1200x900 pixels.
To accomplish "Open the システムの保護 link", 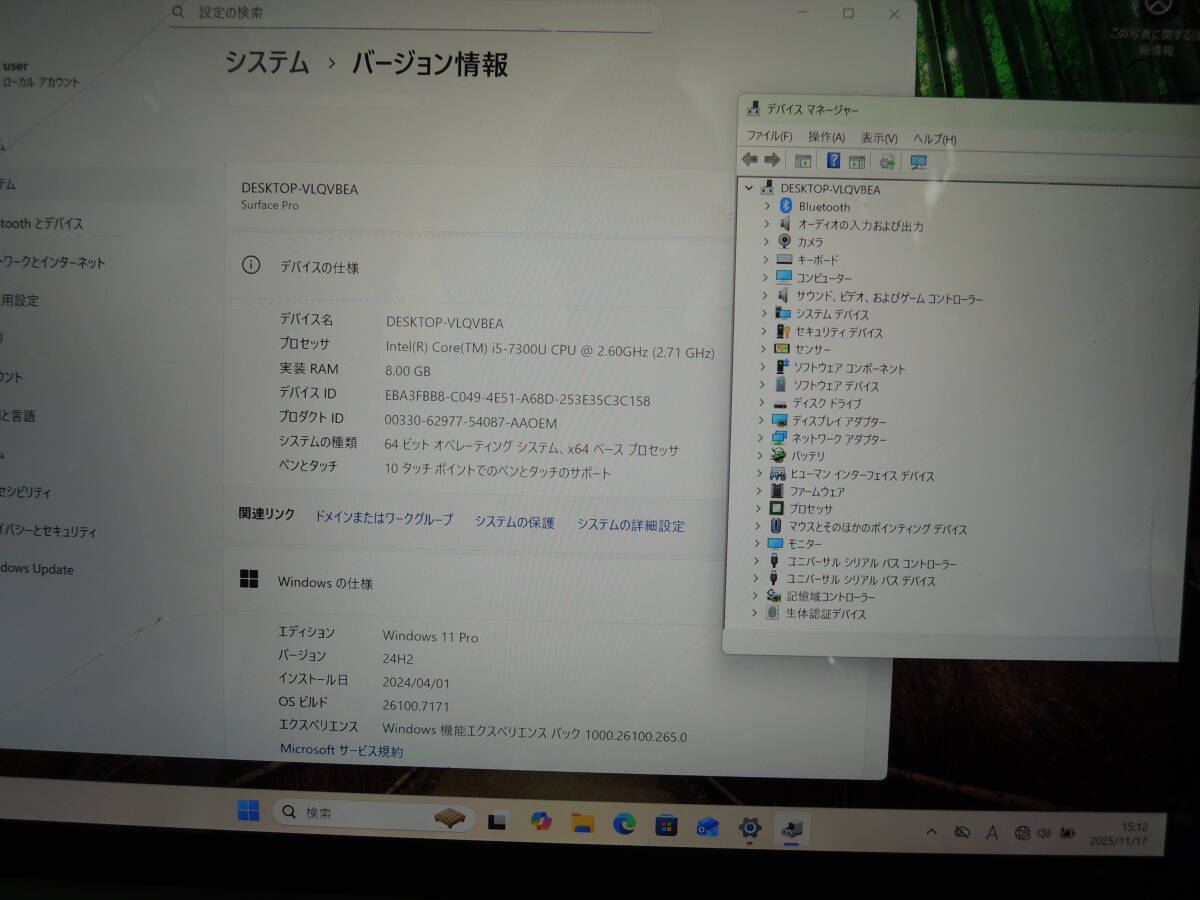I will coord(515,522).
